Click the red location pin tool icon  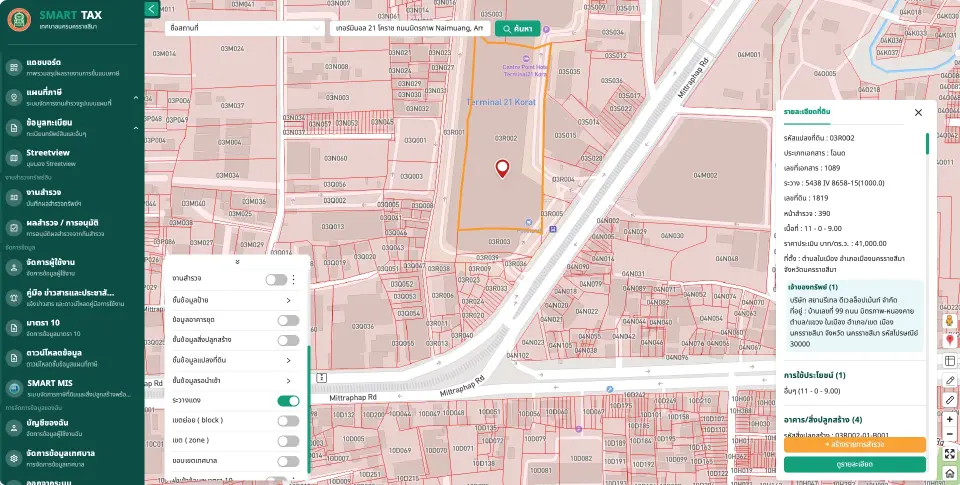point(950,340)
